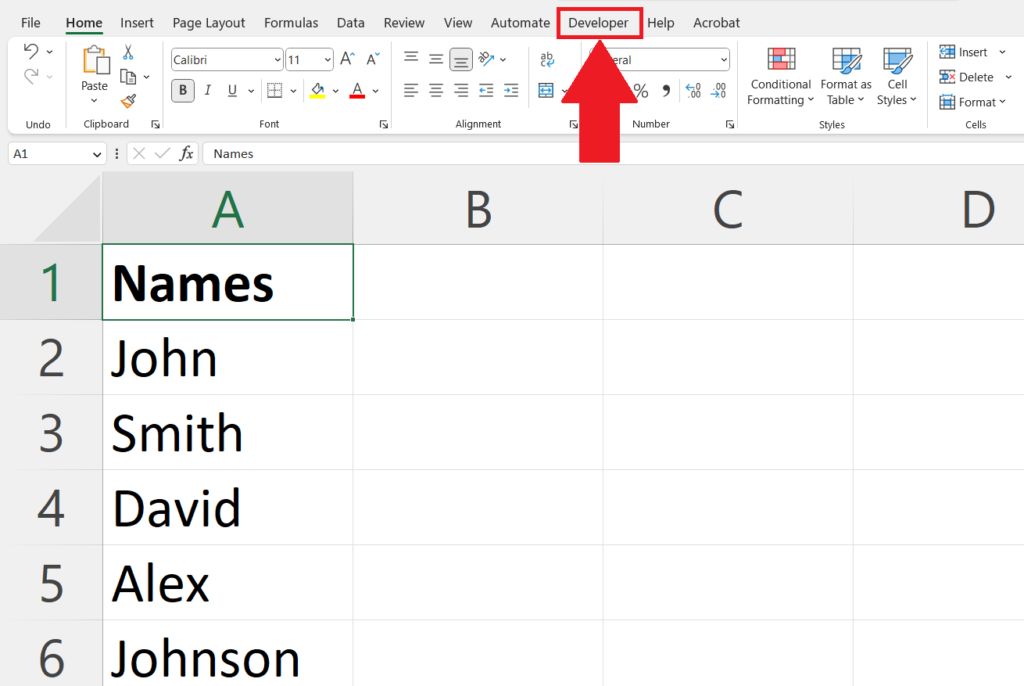Click the Increase Decimal icon
This screenshot has width=1024, height=686.
(691, 91)
